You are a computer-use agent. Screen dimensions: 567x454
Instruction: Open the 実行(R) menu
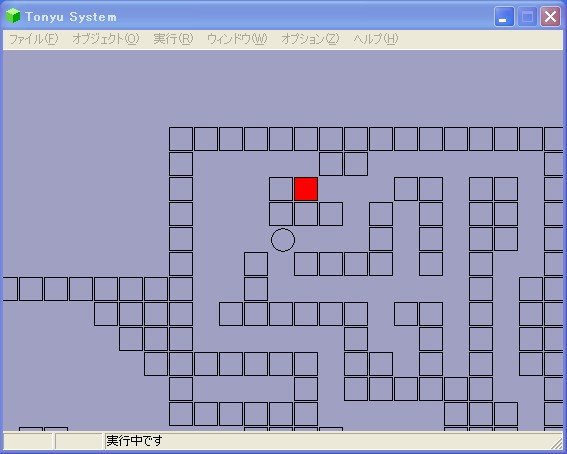coord(173,39)
